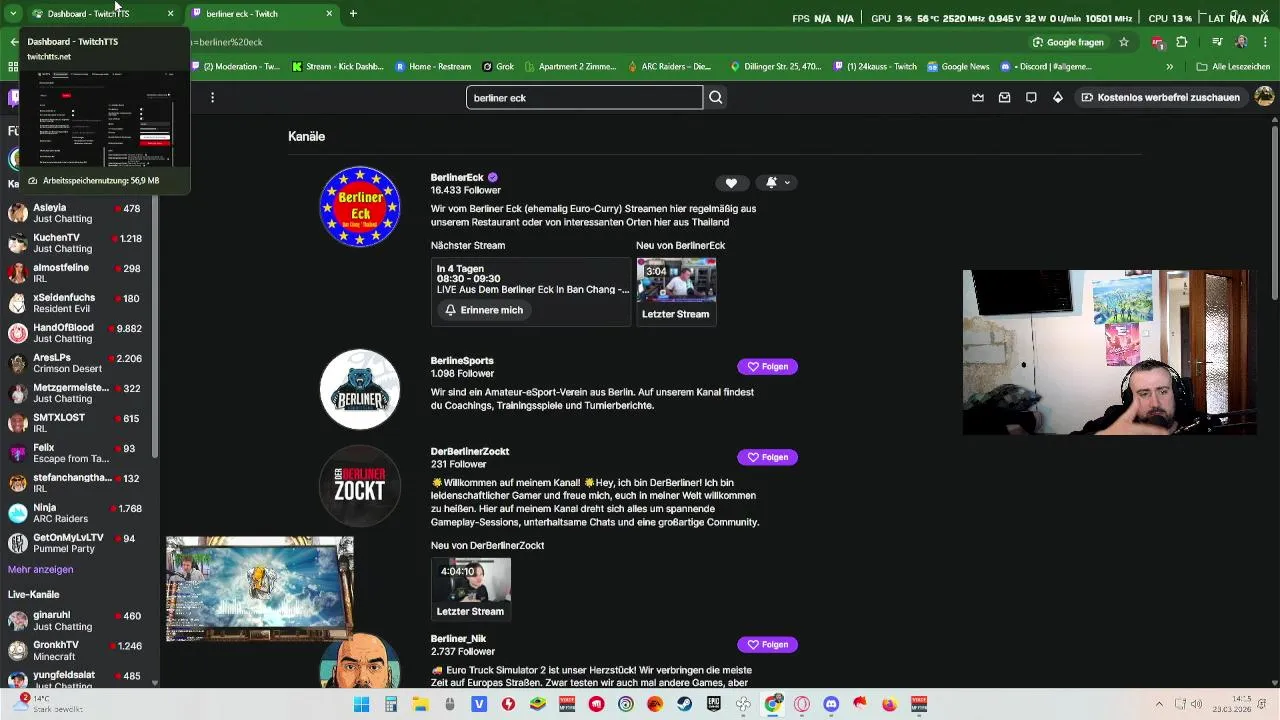Open BlueStacks from the taskbar
Viewport: 1280px width, 720px height.
537,704
